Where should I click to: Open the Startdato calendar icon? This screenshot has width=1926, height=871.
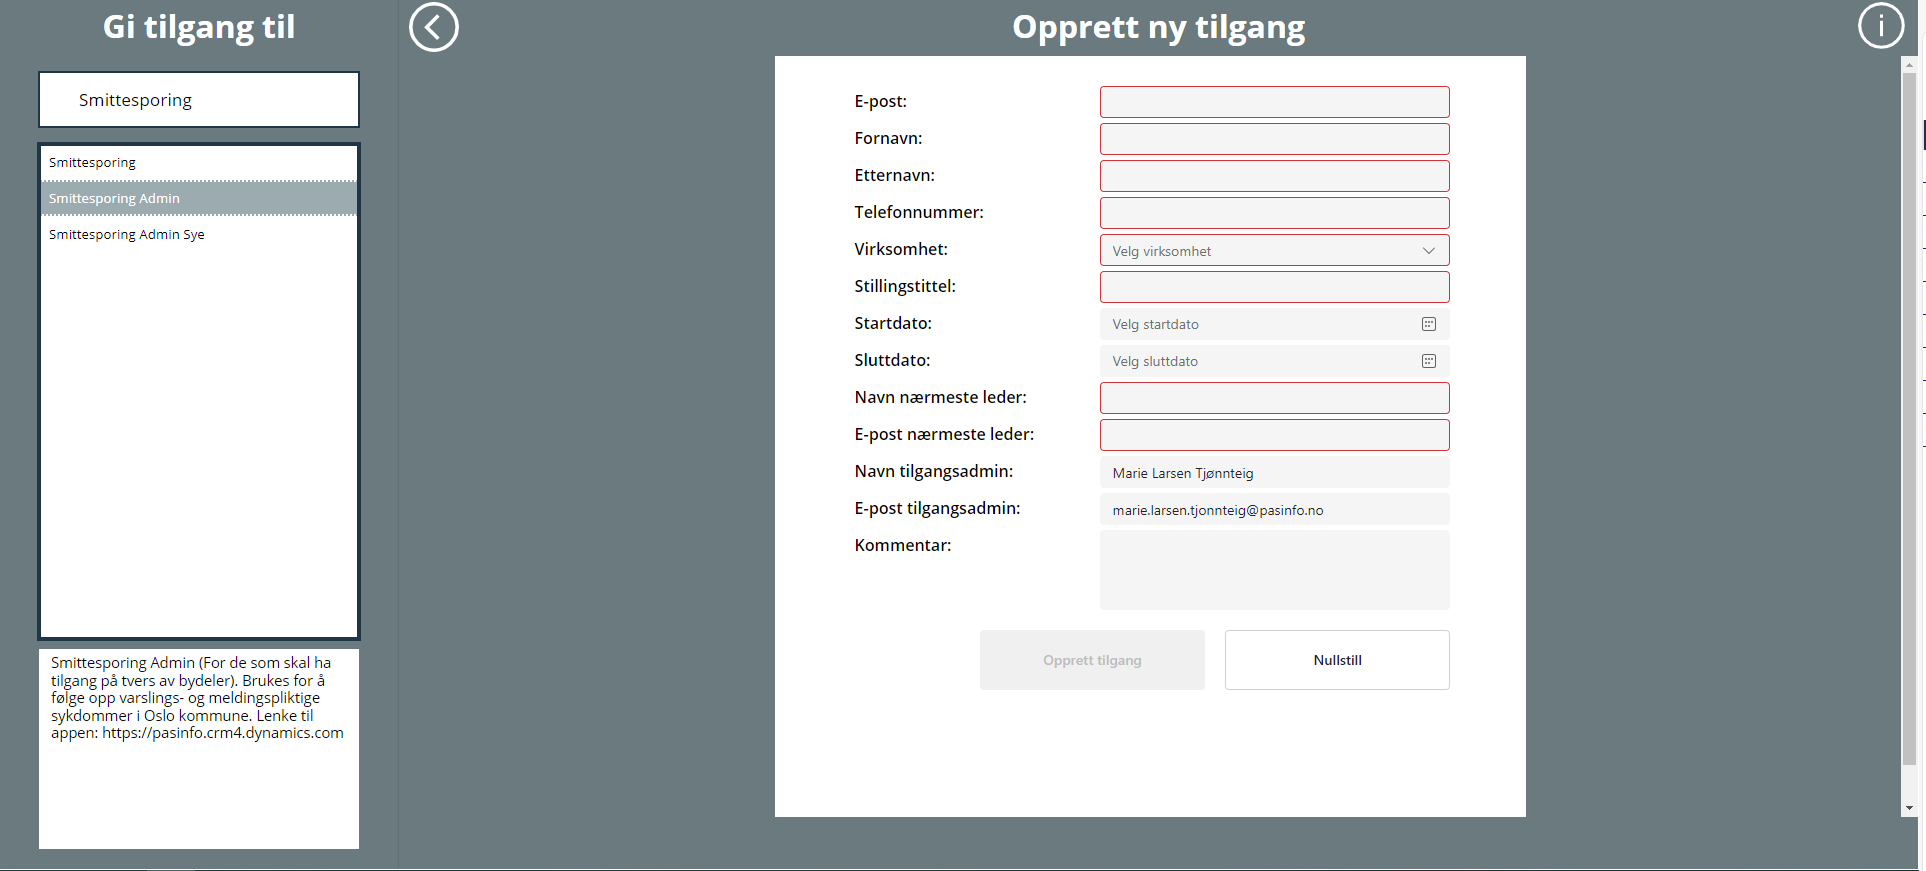pyautogui.click(x=1429, y=324)
